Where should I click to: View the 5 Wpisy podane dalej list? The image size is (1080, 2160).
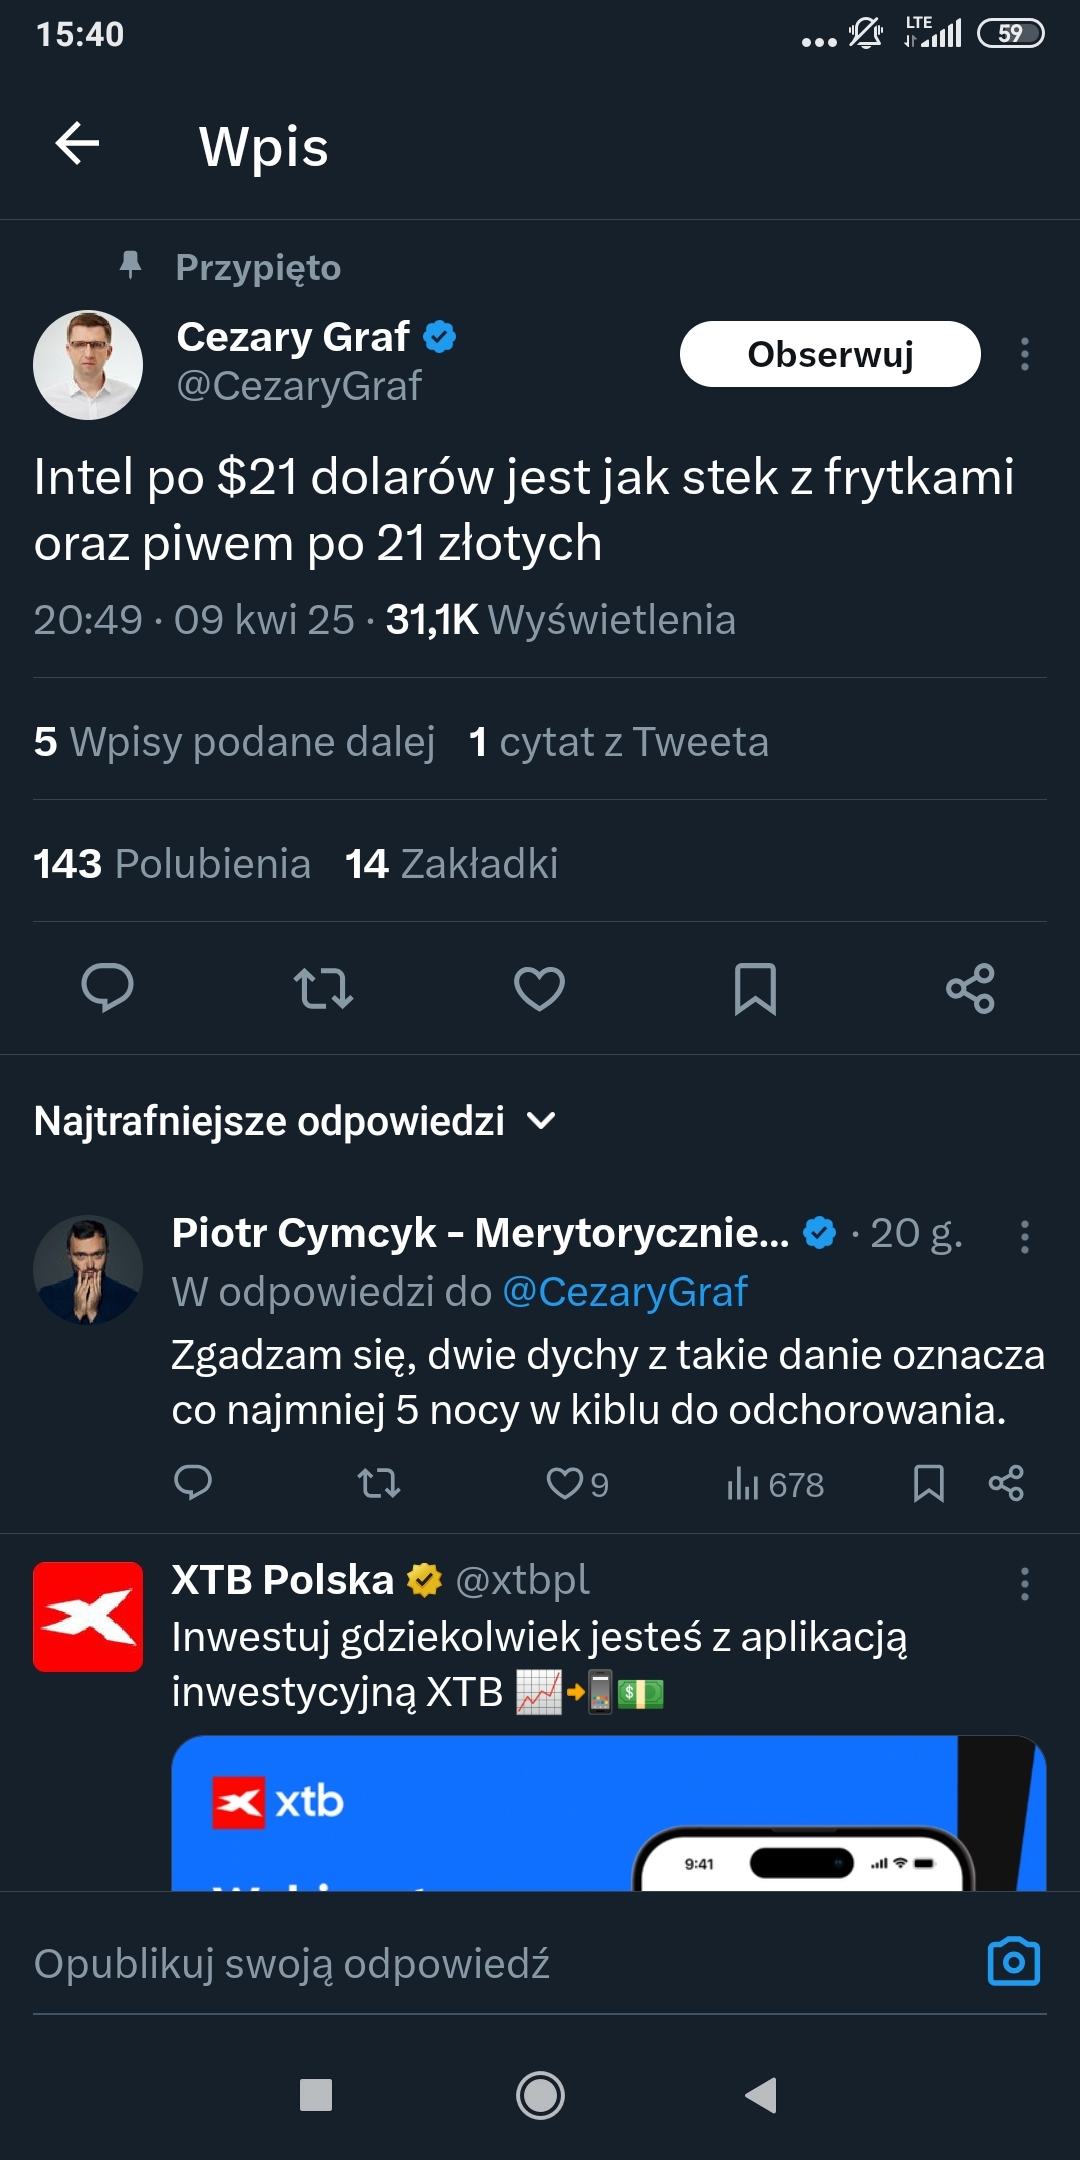pos(235,742)
